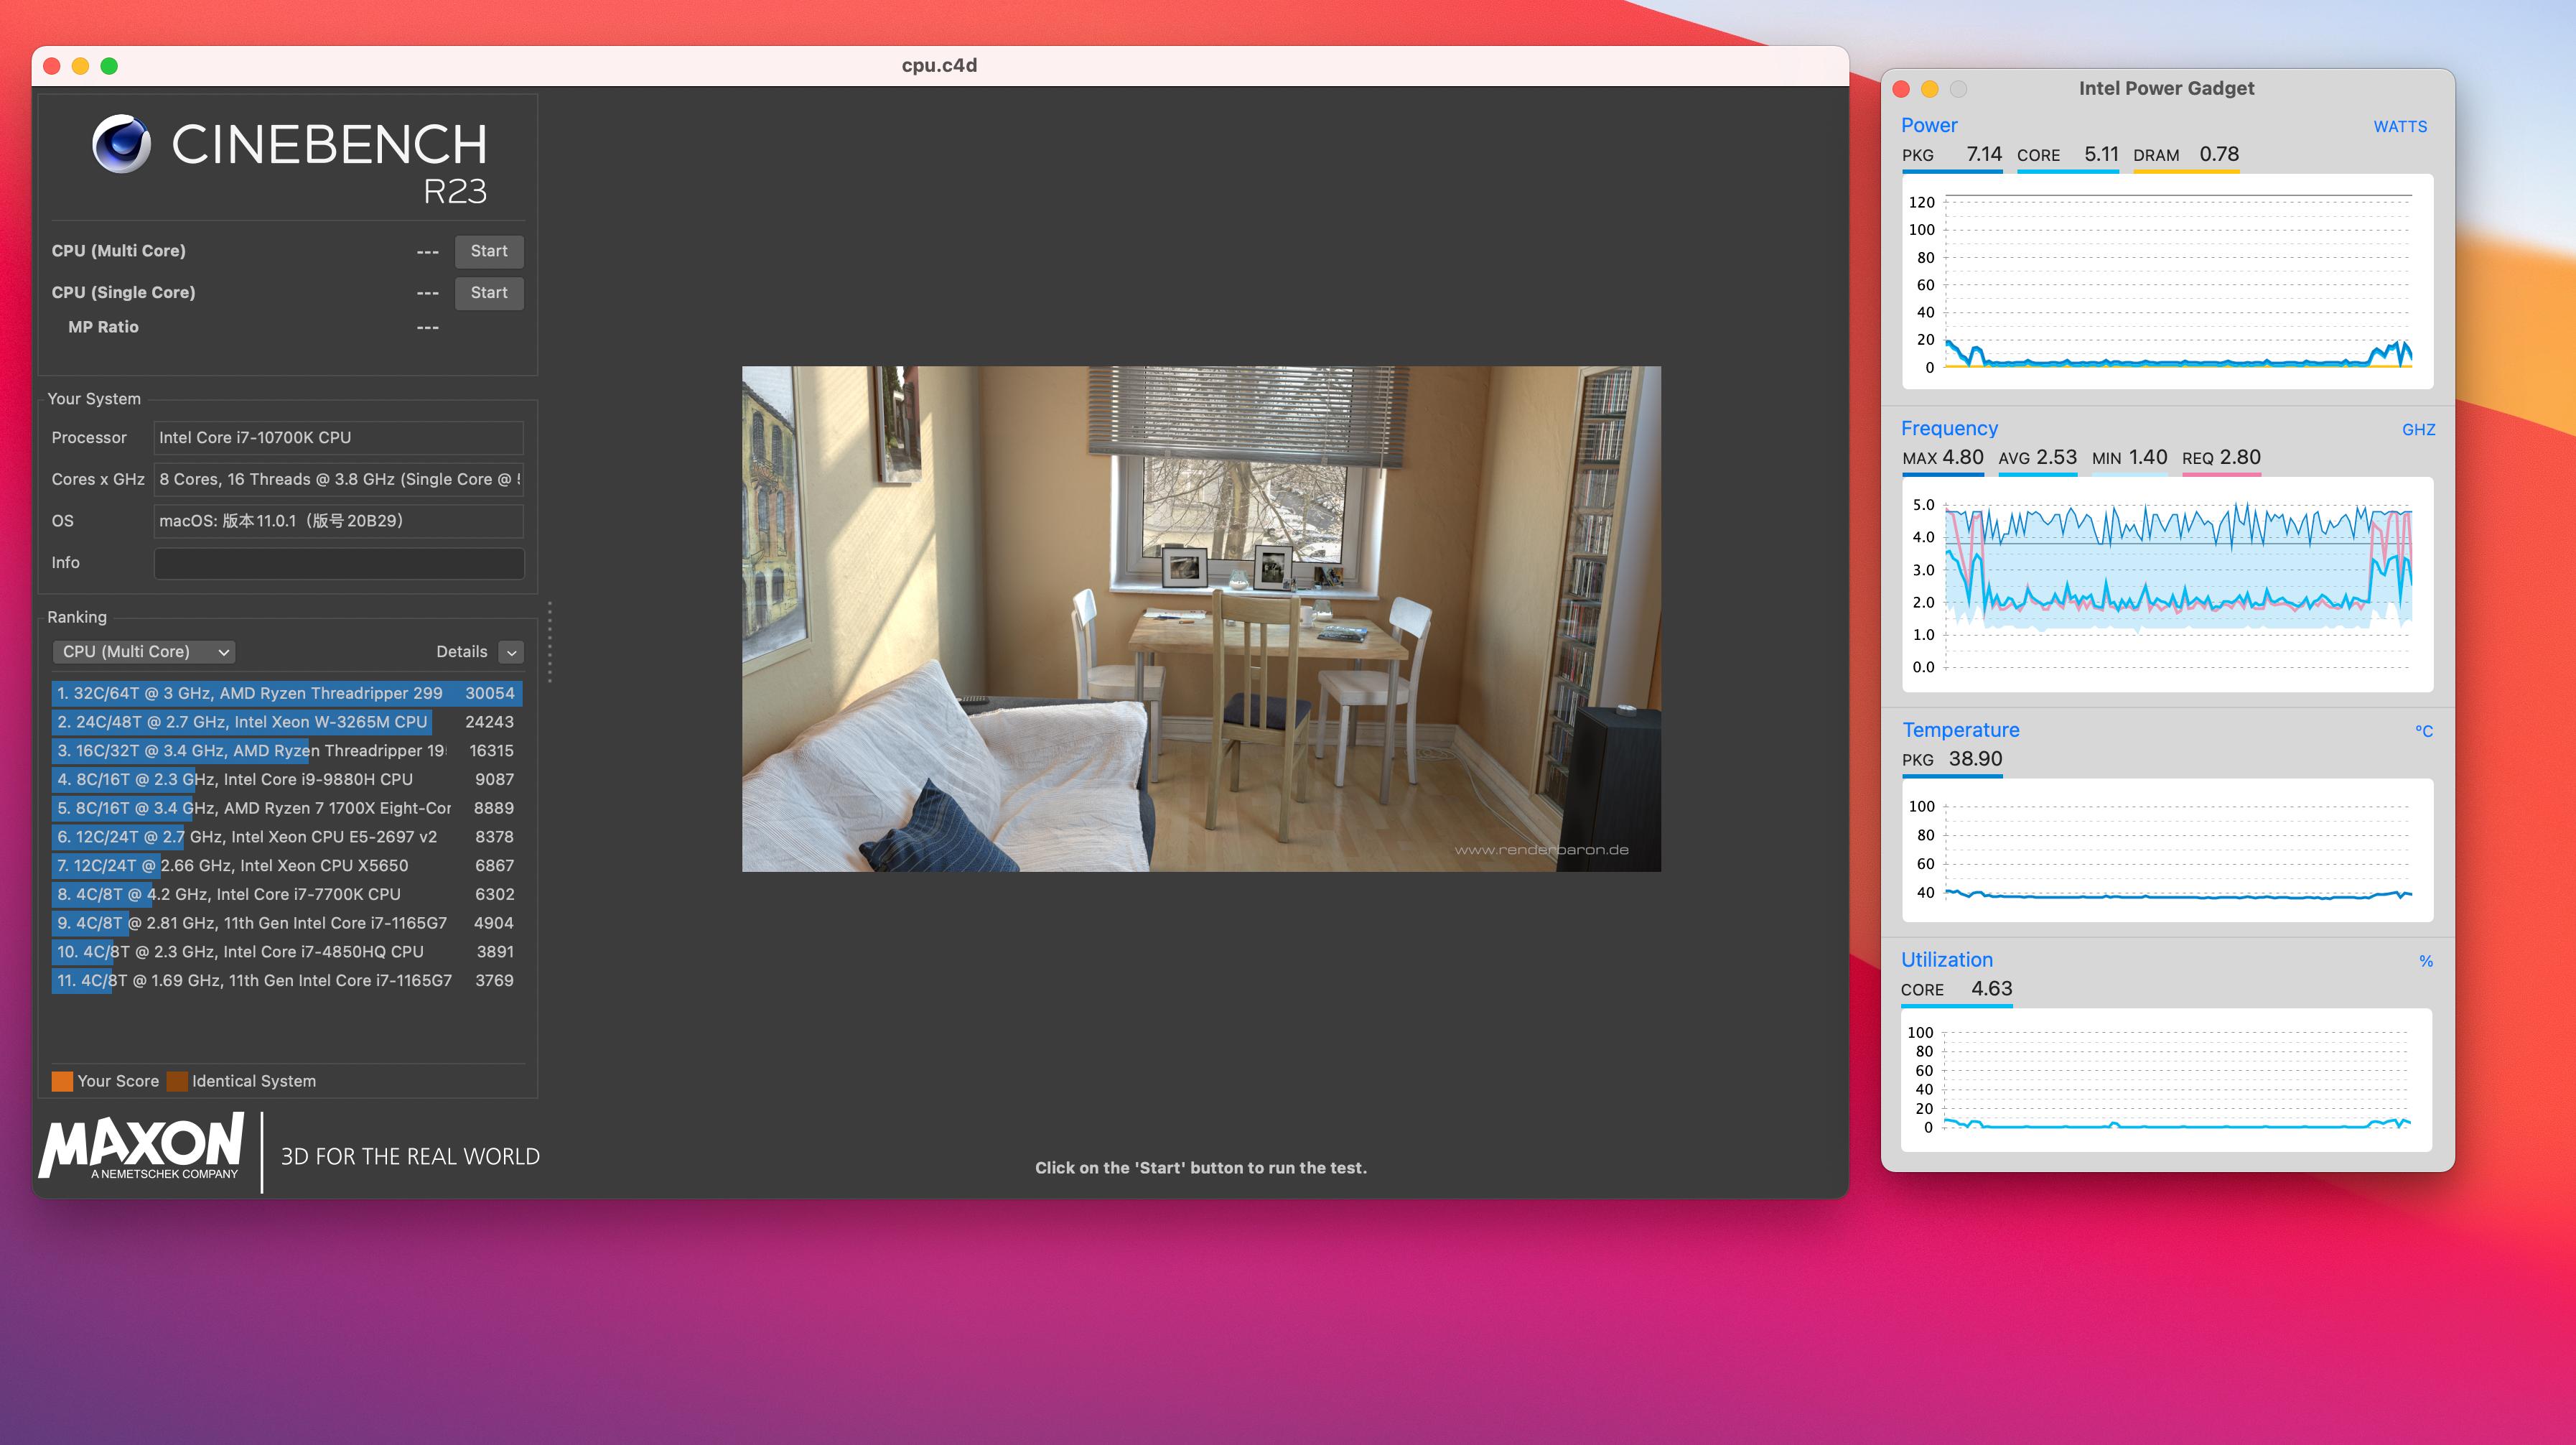
Task: Select the Intel Xeon W-3265M ranking row
Action: [x=286, y=722]
